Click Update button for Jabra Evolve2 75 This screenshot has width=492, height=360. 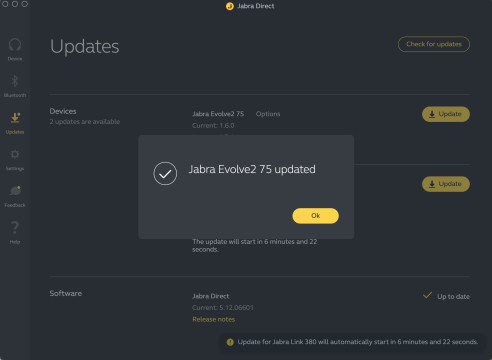click(x=446, y=114)
